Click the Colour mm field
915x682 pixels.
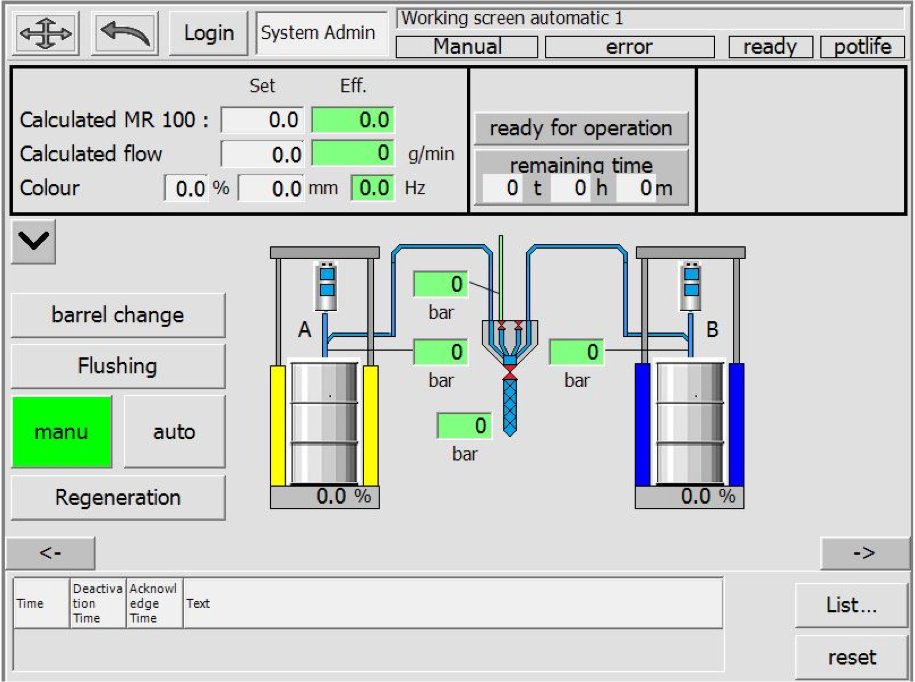(x=271, y=188)
